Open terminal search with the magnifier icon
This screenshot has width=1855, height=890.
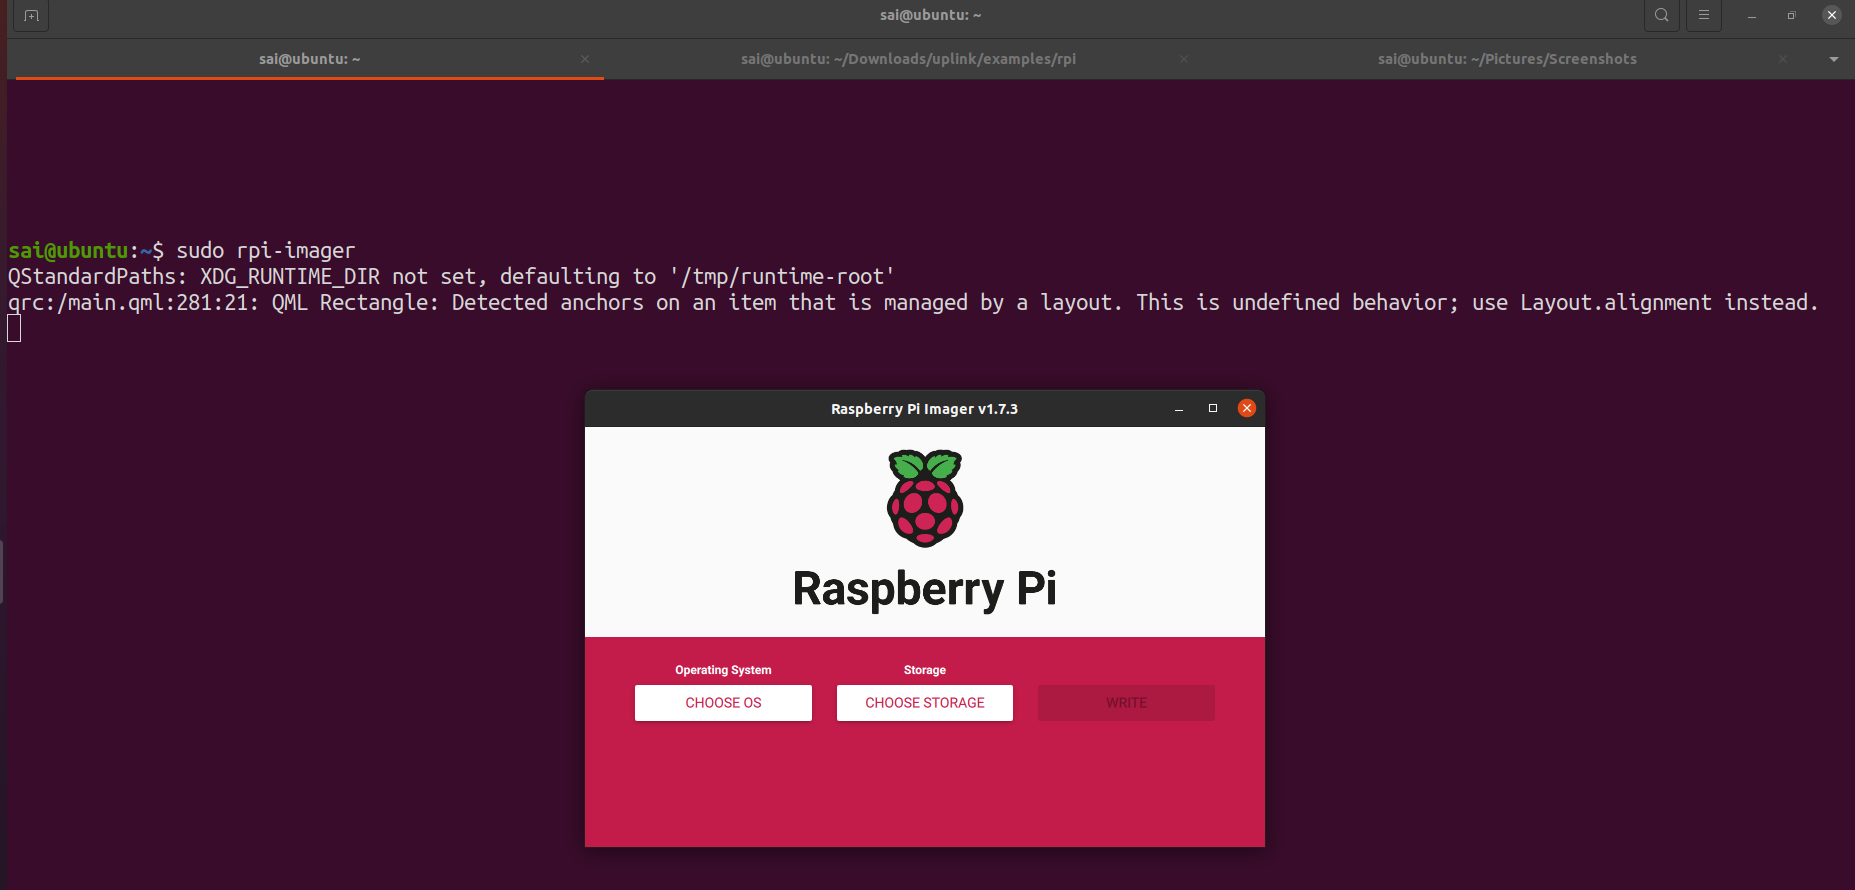click(1661, 15)
